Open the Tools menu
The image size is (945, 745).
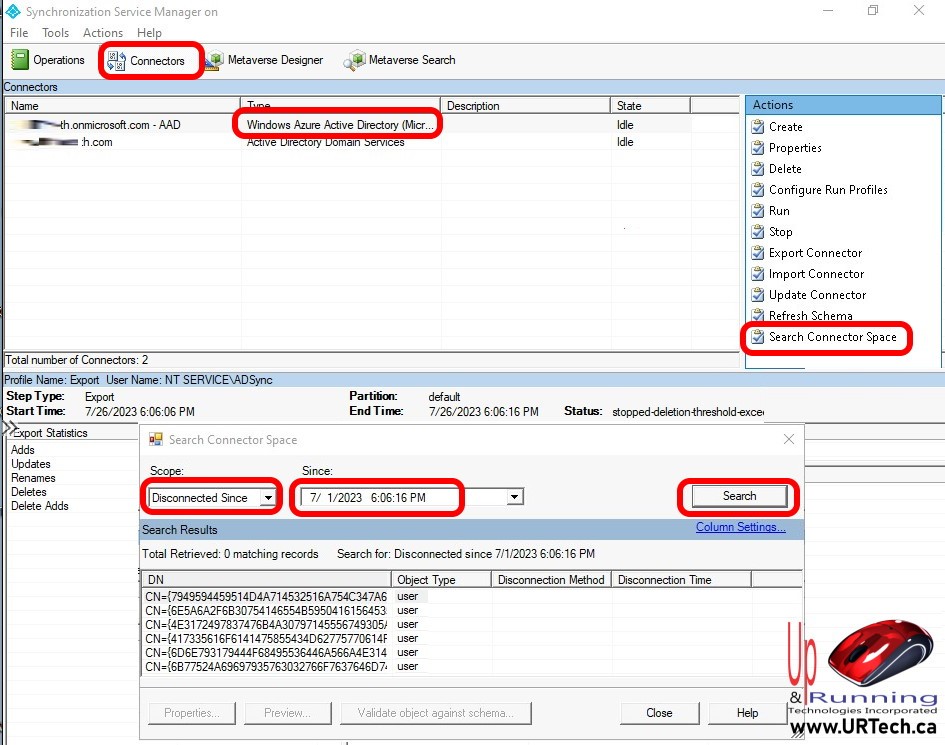pos(55,33)
